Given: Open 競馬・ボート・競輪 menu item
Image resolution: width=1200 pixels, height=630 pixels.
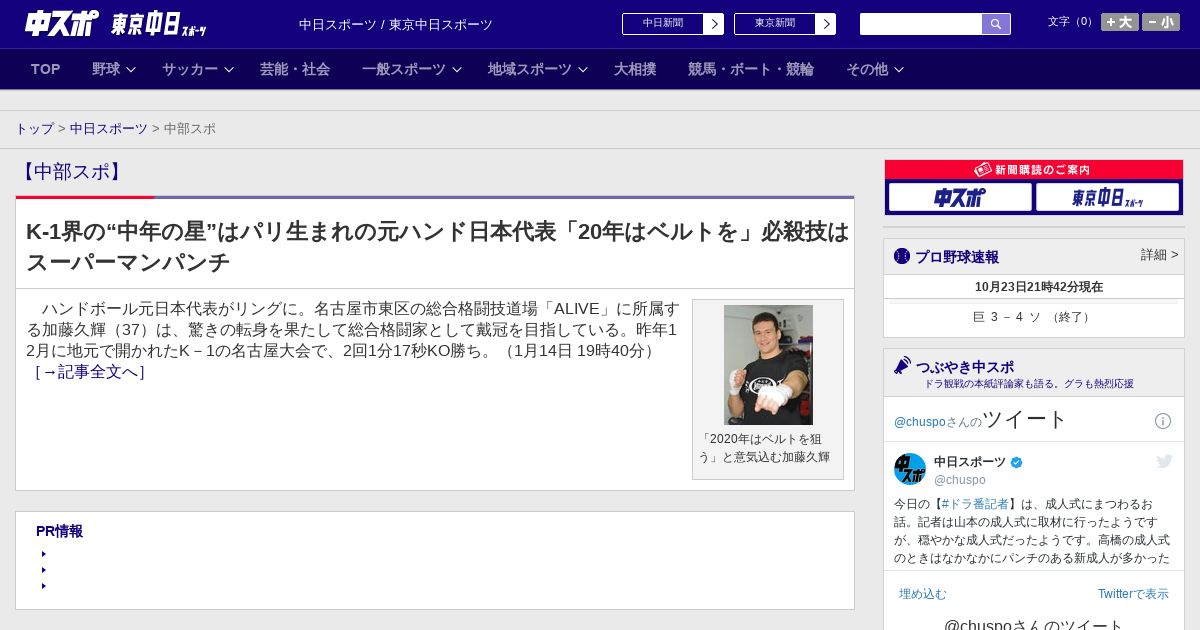Looking at the screenshot, I should coord(751,69).
